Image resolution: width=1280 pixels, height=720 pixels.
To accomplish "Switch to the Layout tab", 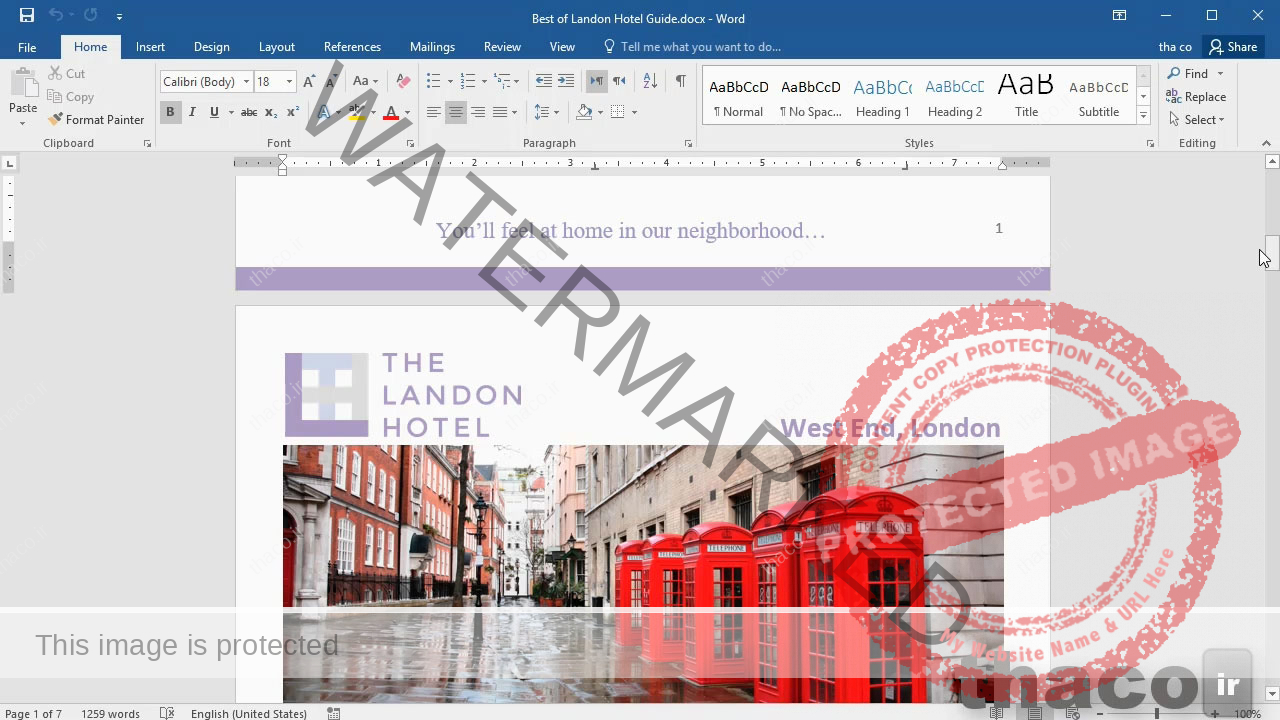I will click(x=277, y=47).
